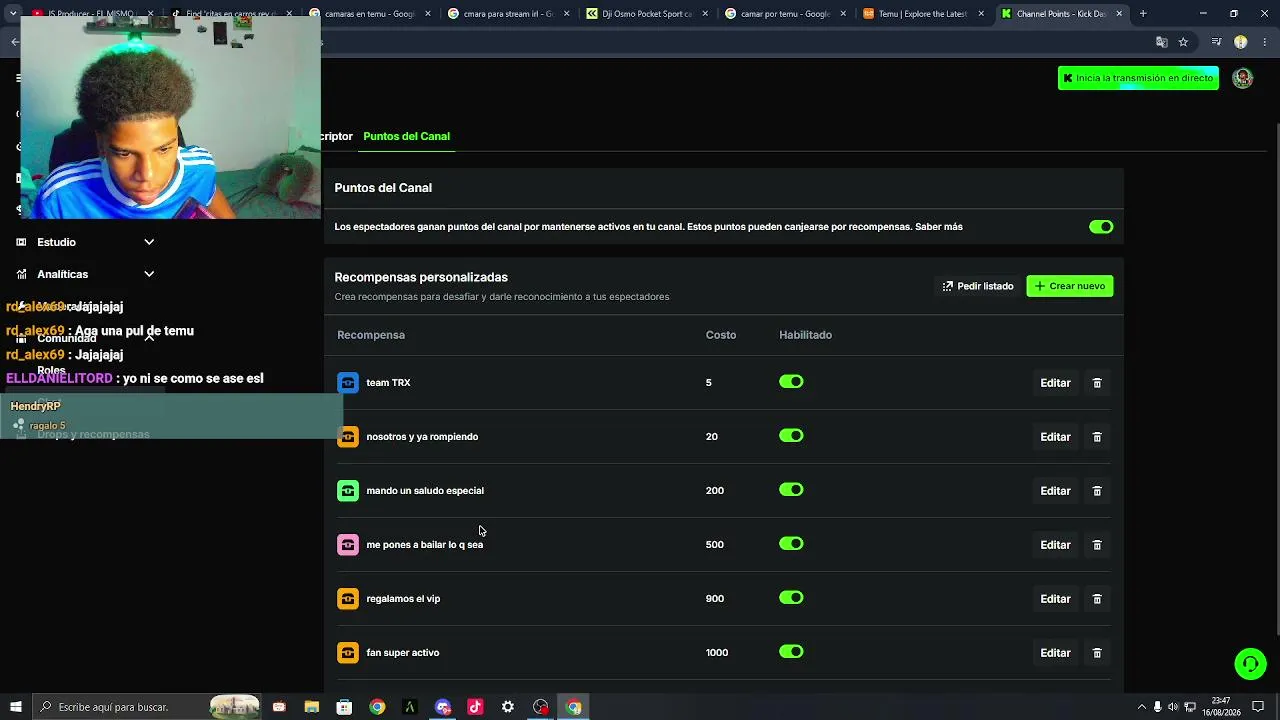Open the taskbar clock showing 23:47
The width and height of the screenshot is (1280, 720).
(1221, 707)
